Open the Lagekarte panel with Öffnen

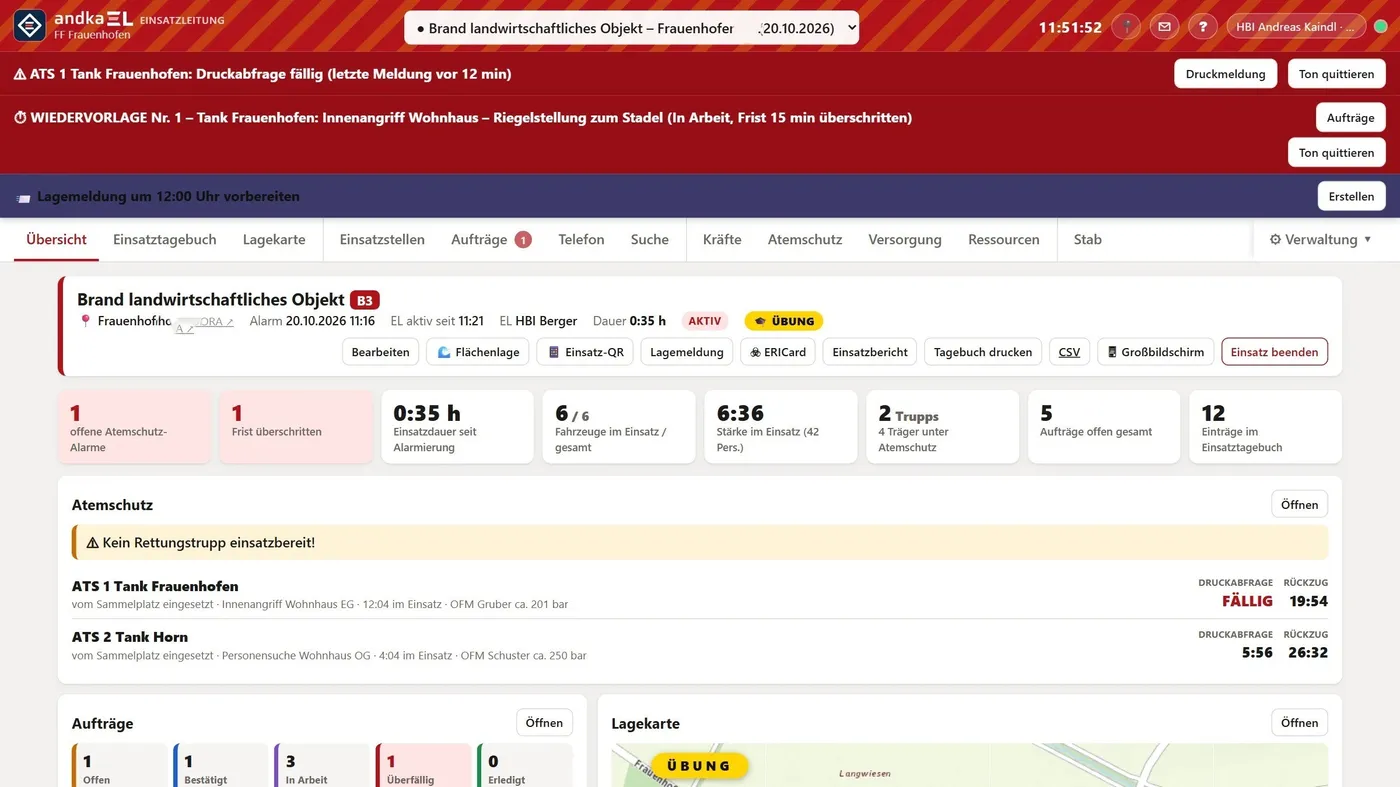coord(1299,723)
